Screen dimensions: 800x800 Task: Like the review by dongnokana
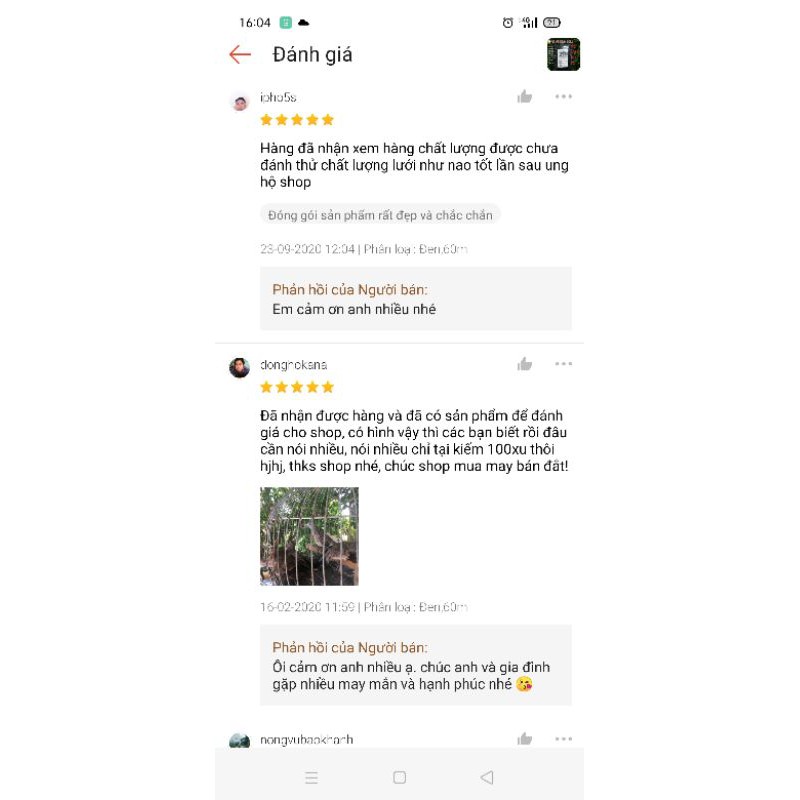(x=524, y=364)
